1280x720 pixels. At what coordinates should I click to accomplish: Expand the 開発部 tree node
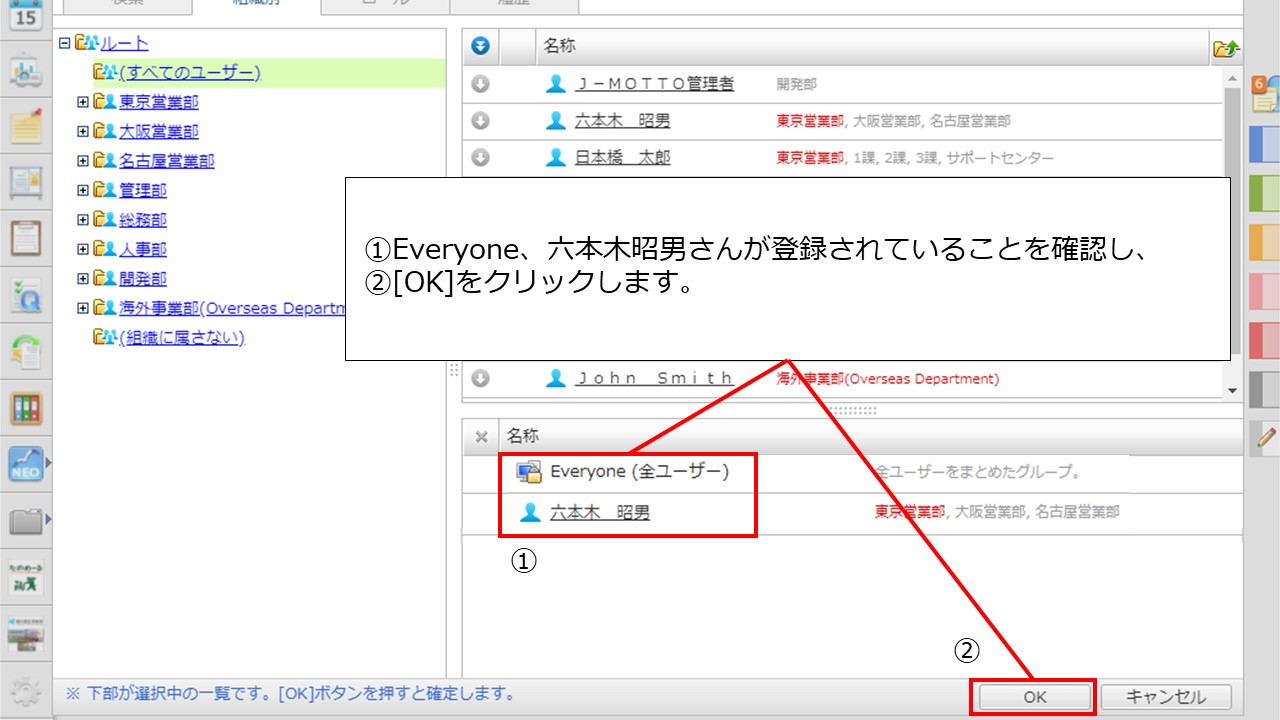pyautogui.click(x=83, y=278)
